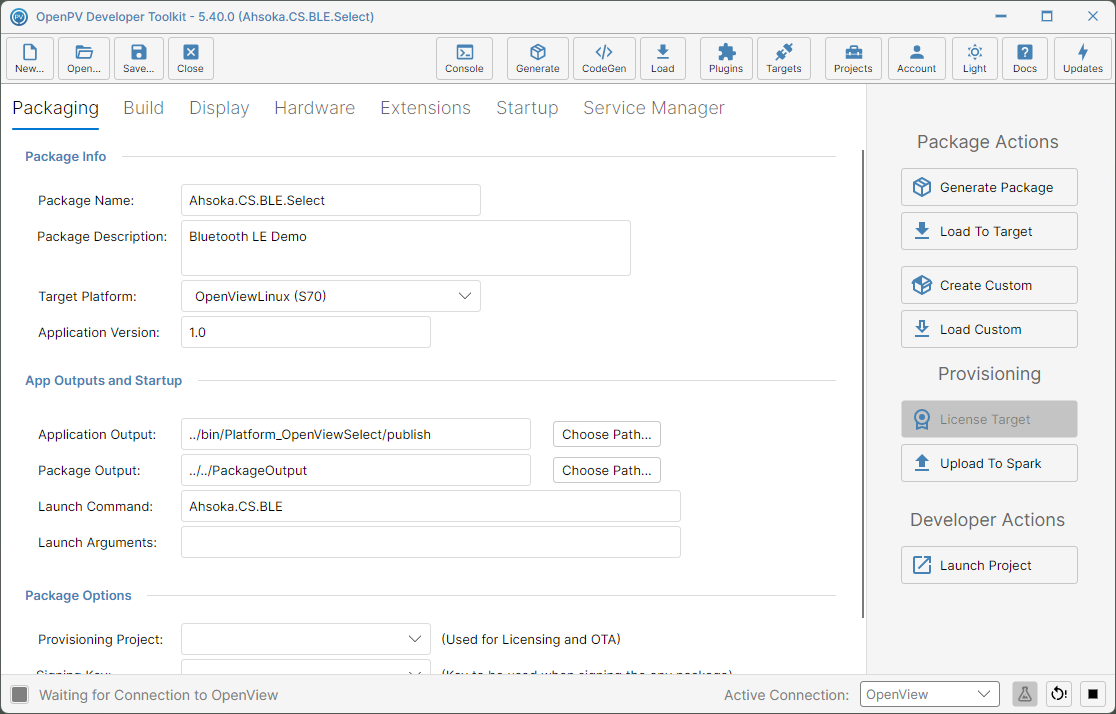Open the Targets toolbar item
Screen dimensions: 1116x714
click(x=784, y=58)
